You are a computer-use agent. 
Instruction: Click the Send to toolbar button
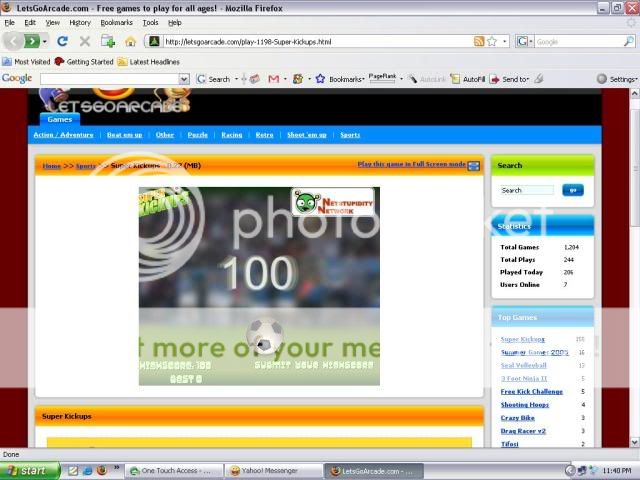pos(509,79)
